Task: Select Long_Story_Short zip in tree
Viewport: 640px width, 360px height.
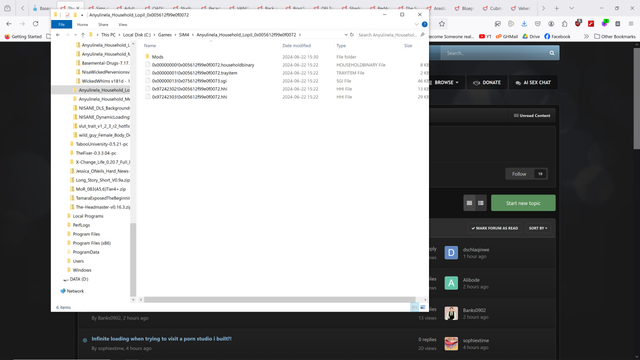Action: tap(102, 180)
